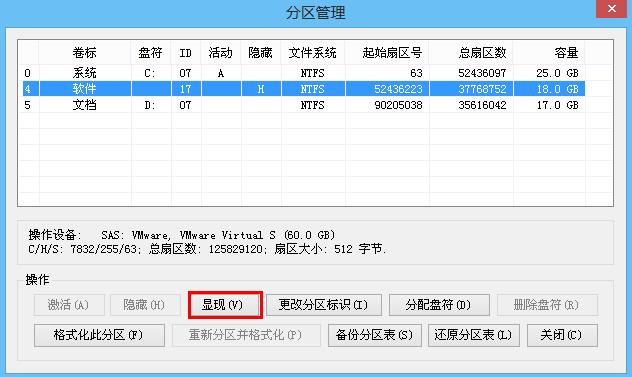This screenshot has width=632, height=377.
Task: Click total sectors value 35616042
Action: (x=482, y=105)
